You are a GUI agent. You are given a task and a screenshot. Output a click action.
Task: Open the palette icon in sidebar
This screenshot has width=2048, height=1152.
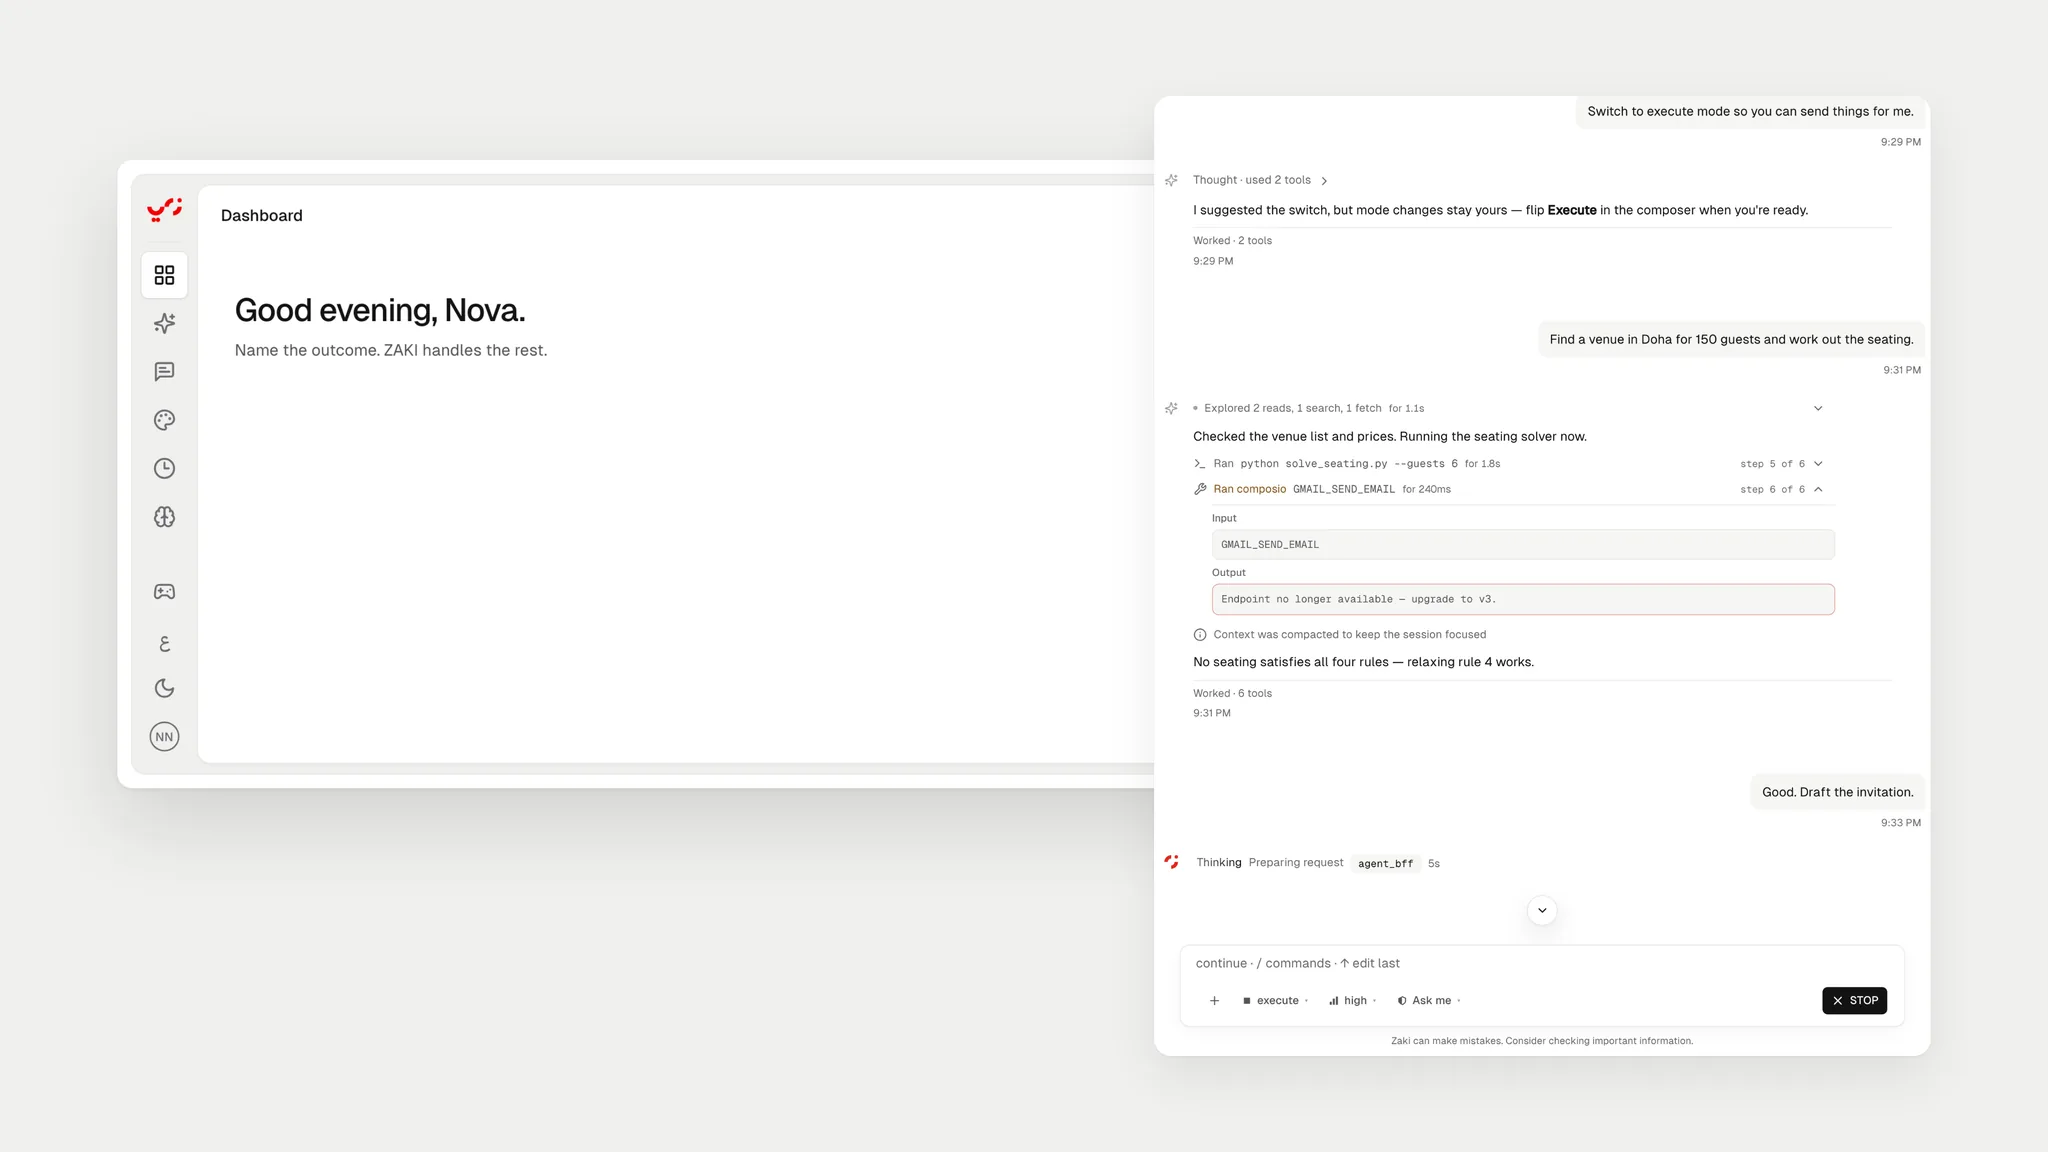tap(164, 420)
